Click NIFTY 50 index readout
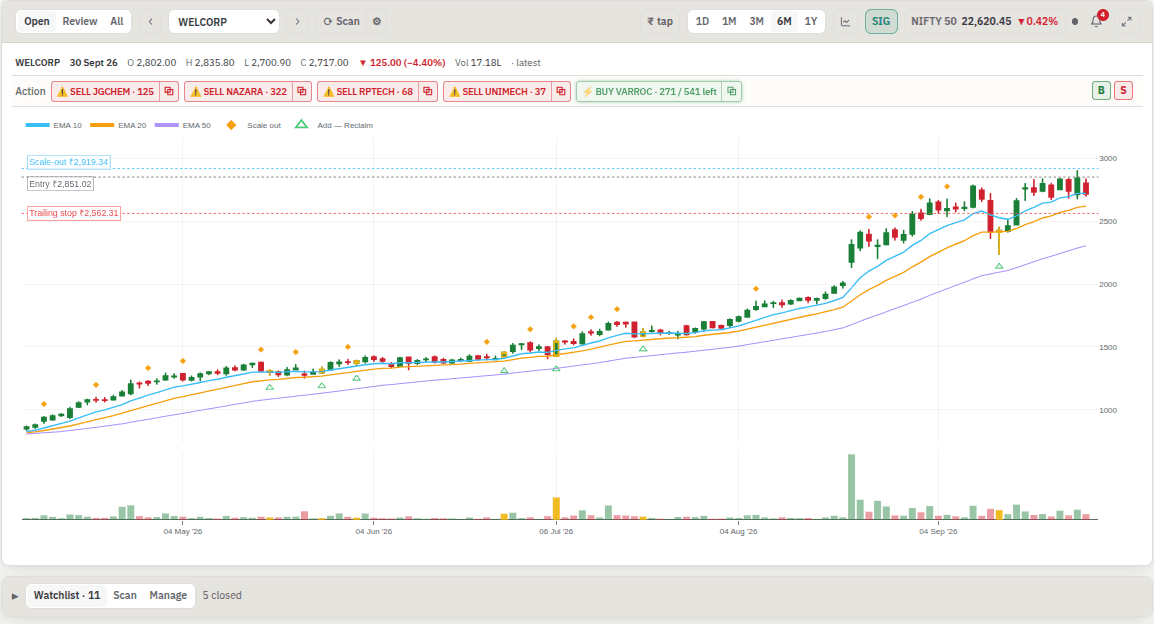Viewport: 1154px width, 624px height. [984, 21]
